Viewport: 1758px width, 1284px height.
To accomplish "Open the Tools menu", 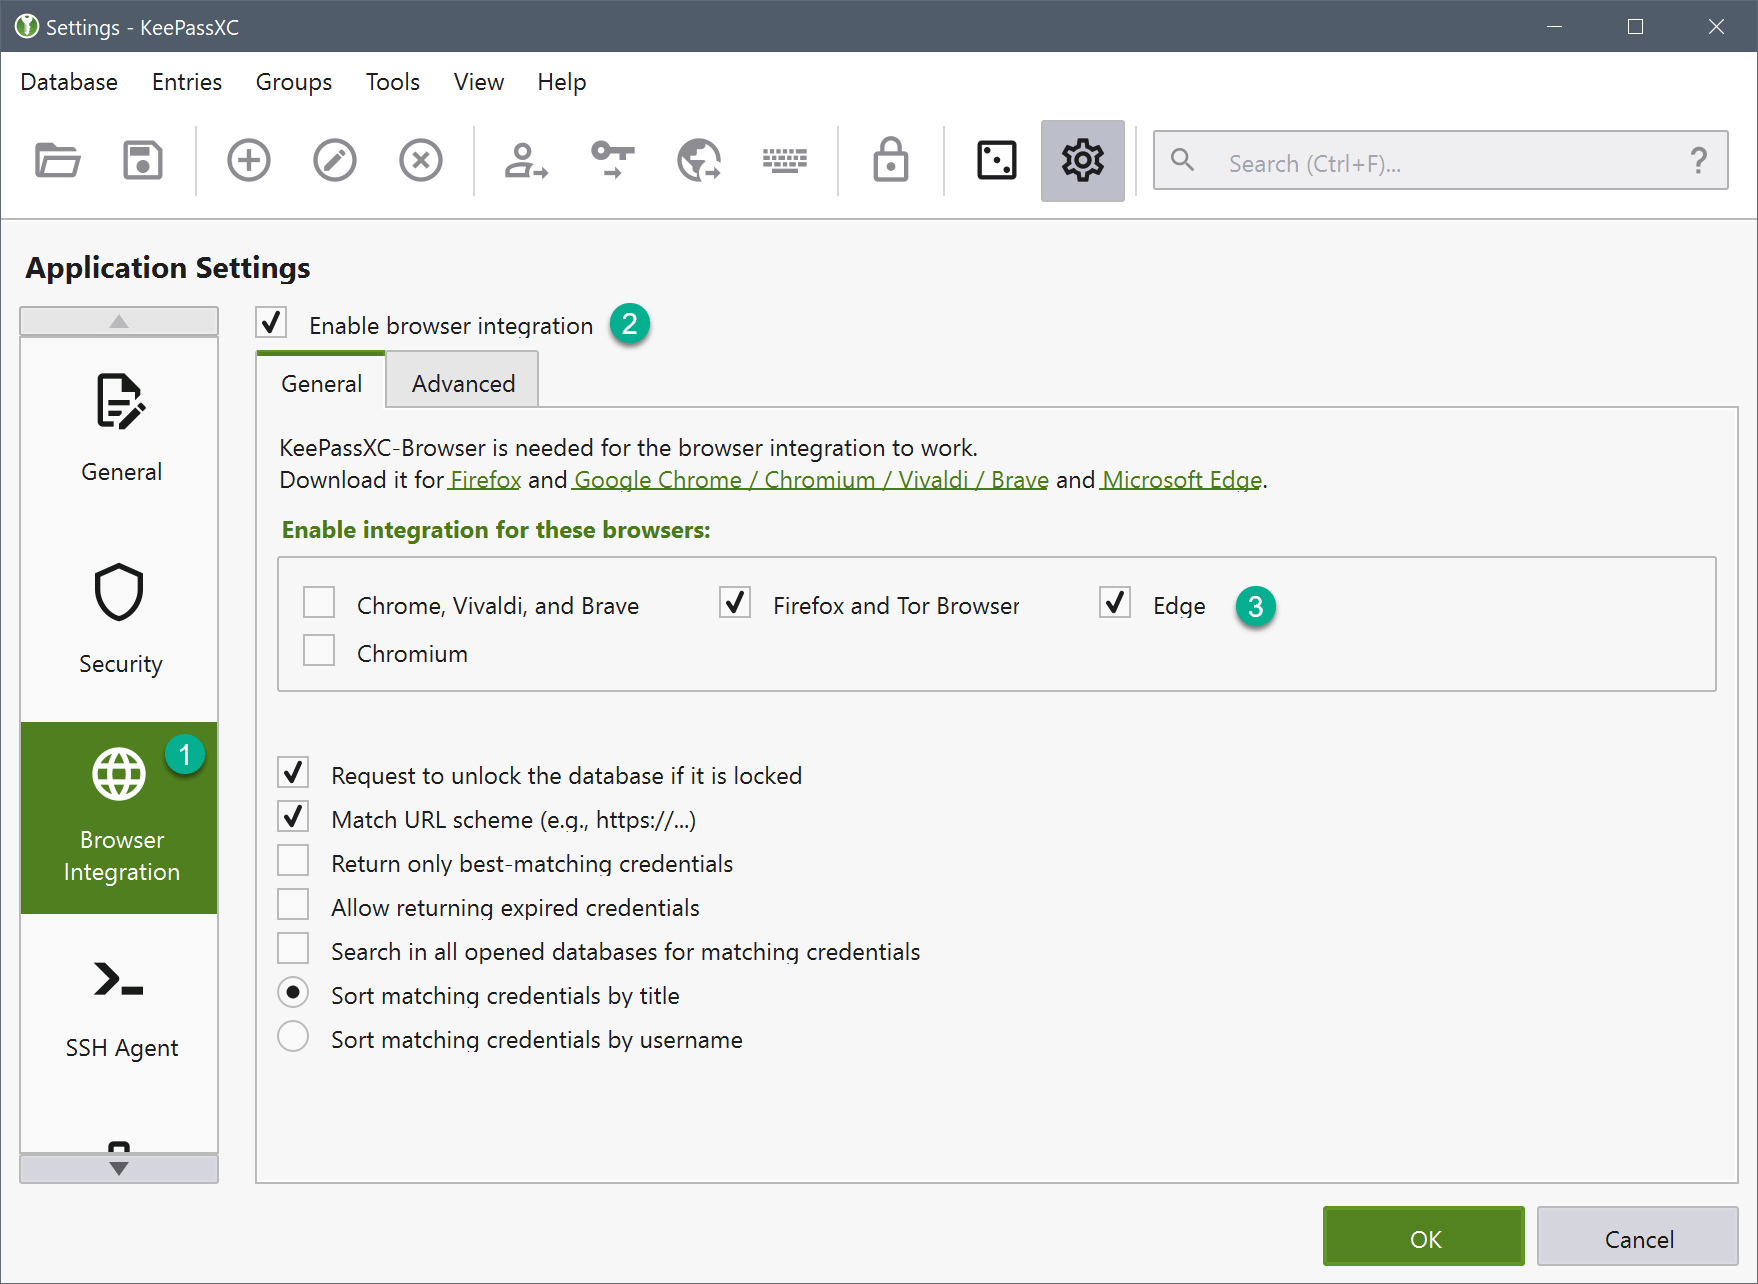I will pos(392,82).
